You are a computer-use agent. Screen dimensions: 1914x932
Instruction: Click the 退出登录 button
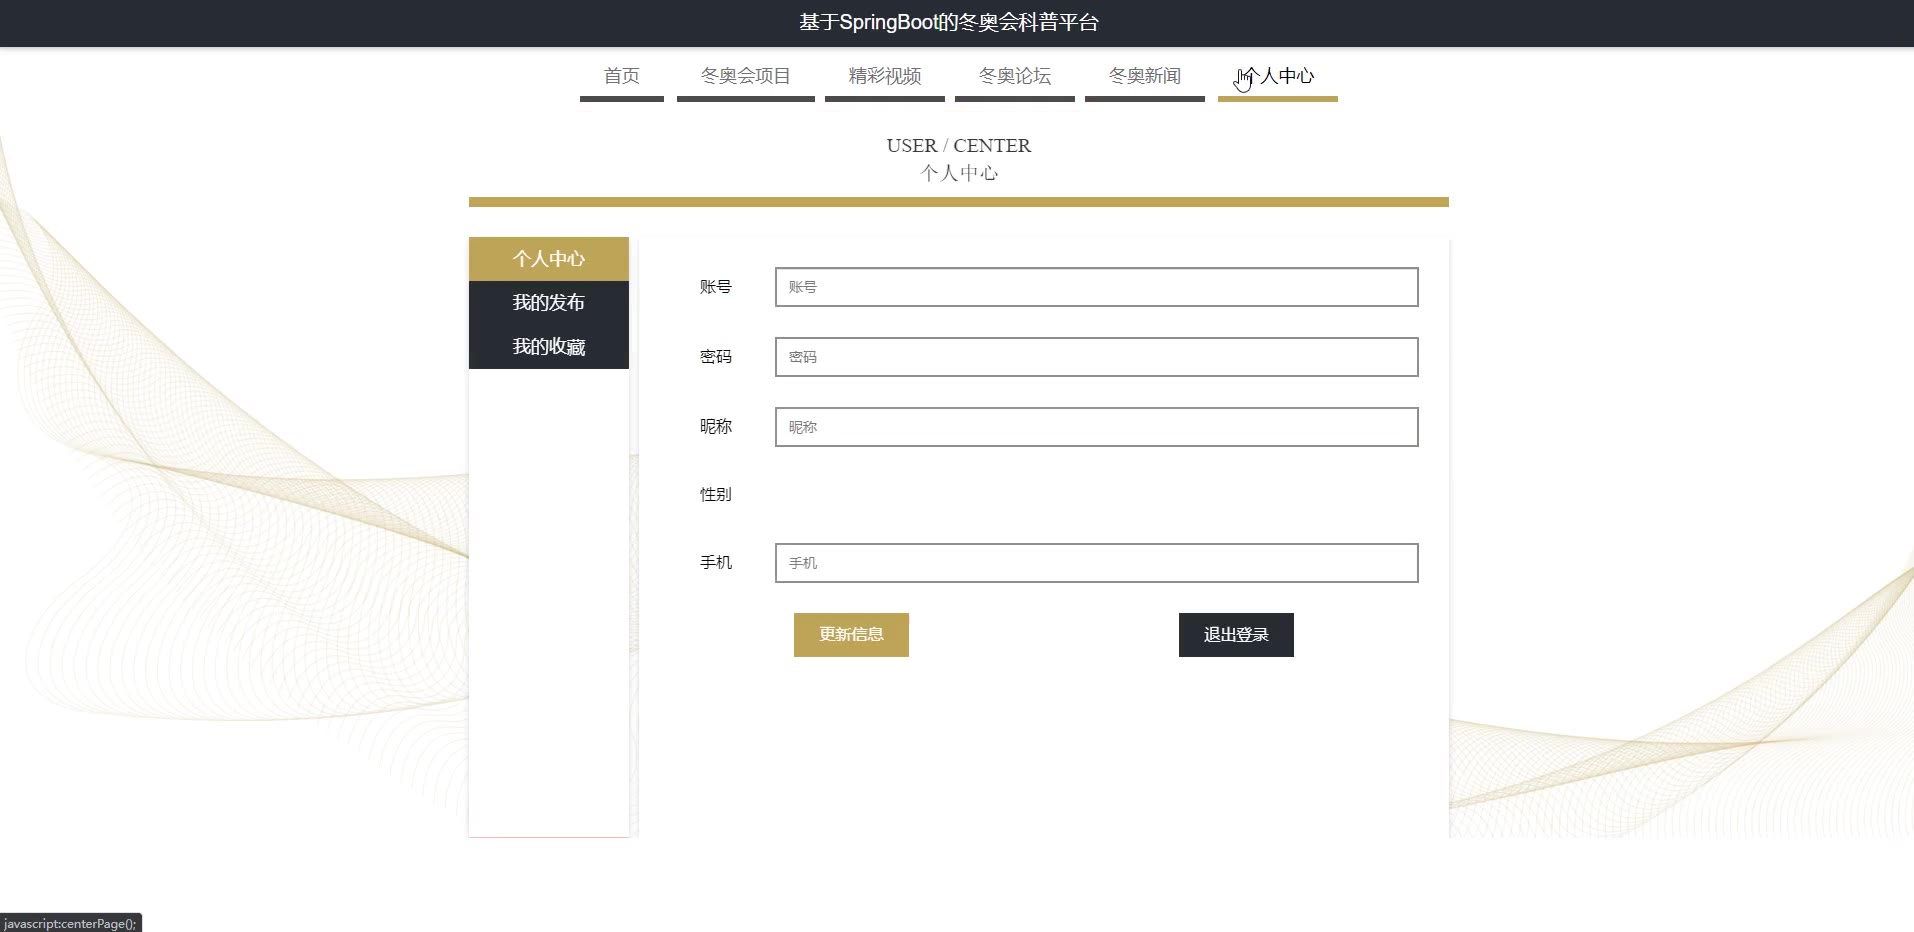pos(1236,635)
